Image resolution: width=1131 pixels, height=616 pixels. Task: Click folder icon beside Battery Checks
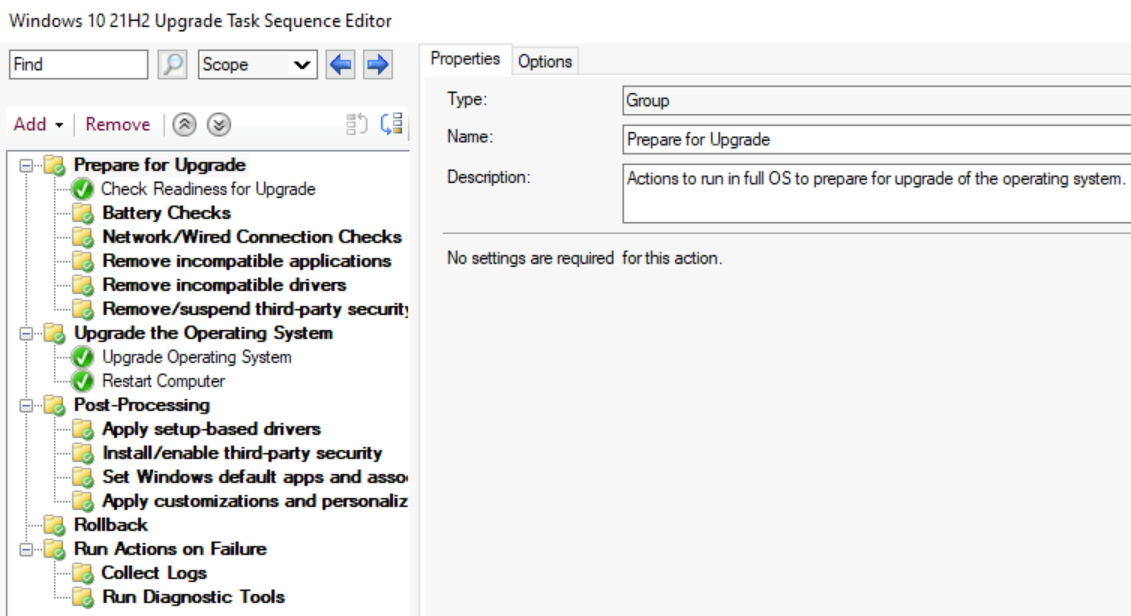click(83, 214)
